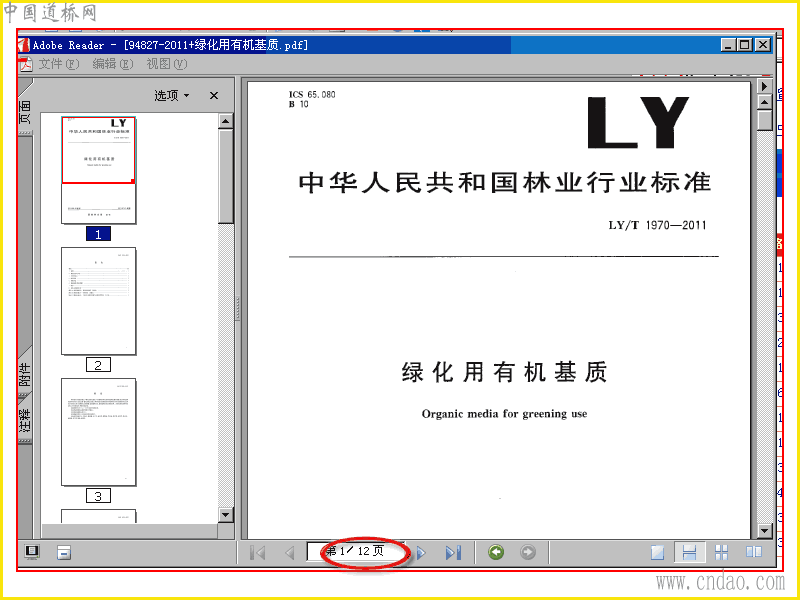Jump to the last page
The width and height of the screenshot is (800, 600).
(453, 553)
